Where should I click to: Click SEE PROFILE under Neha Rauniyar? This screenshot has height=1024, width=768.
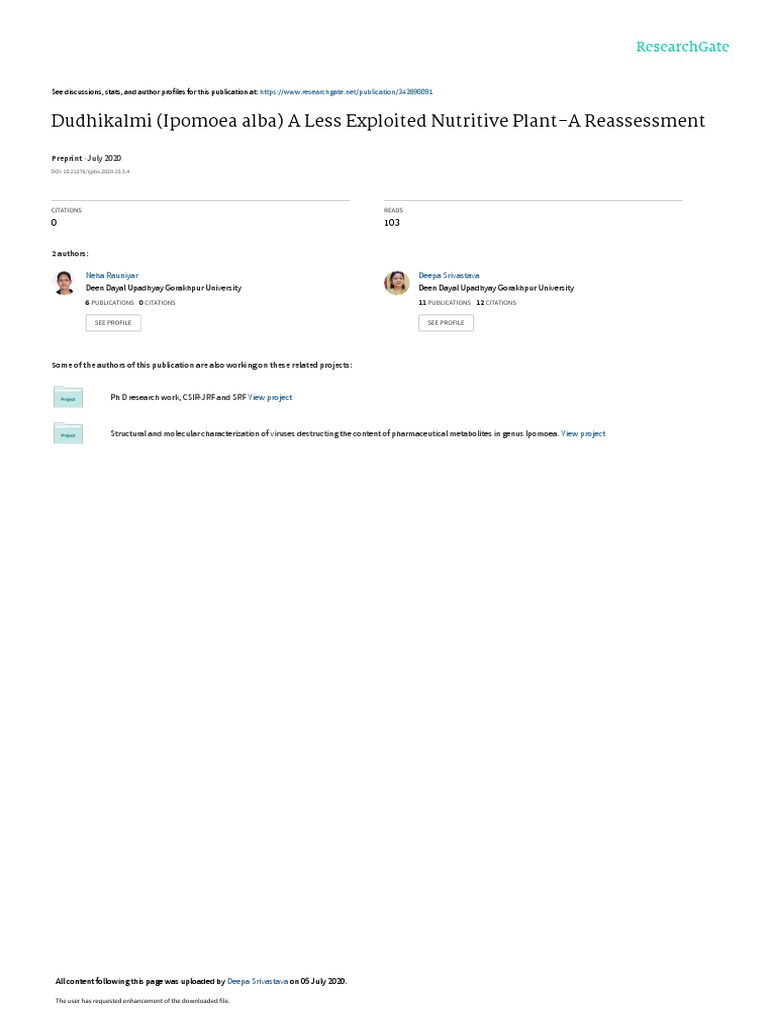(113, 323)
